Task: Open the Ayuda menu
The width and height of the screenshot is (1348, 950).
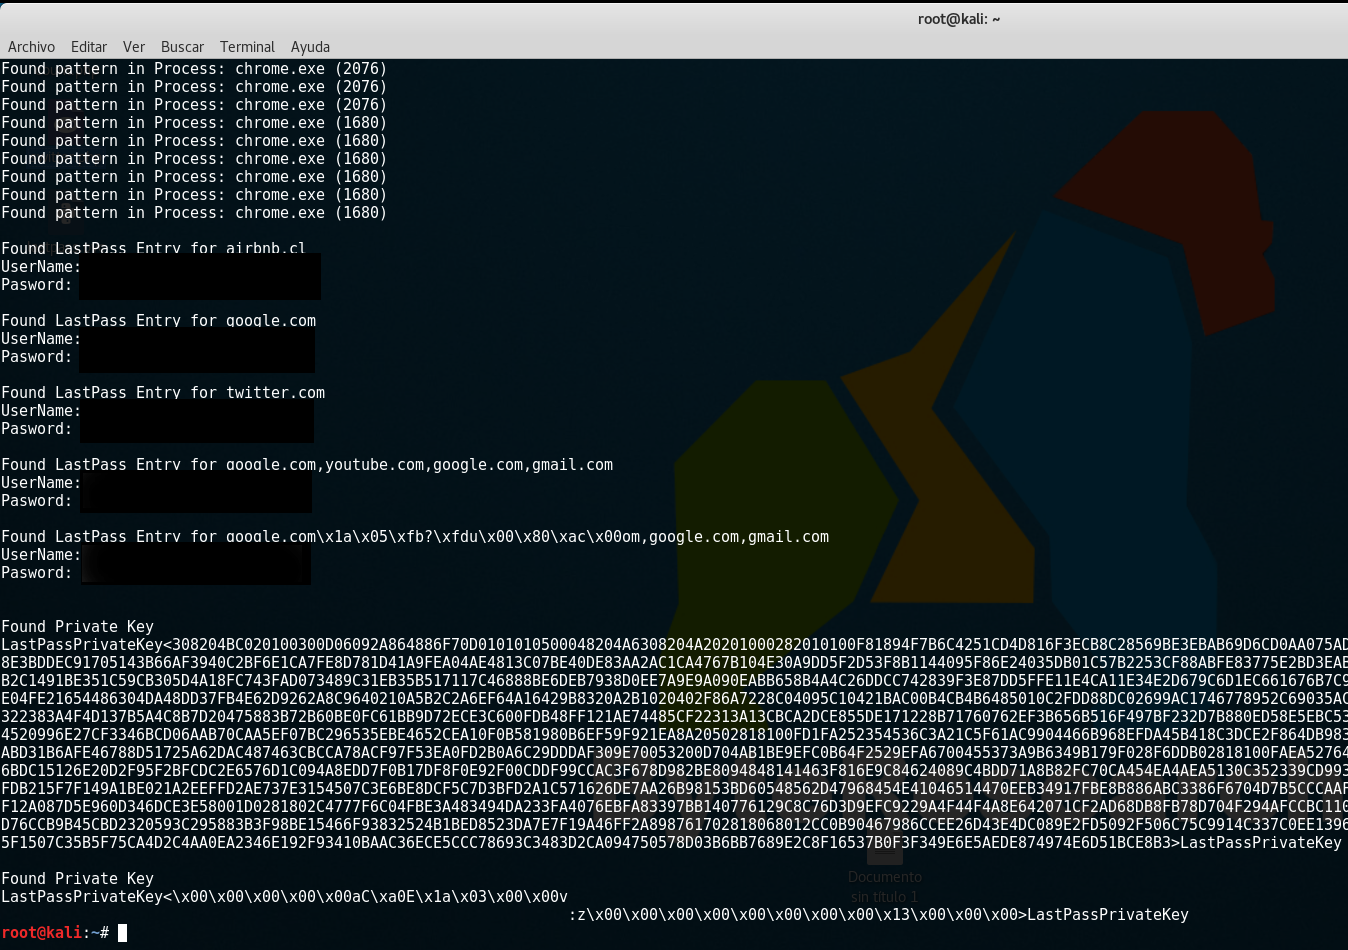Action: pyautogui.click(x=310, y=47)
